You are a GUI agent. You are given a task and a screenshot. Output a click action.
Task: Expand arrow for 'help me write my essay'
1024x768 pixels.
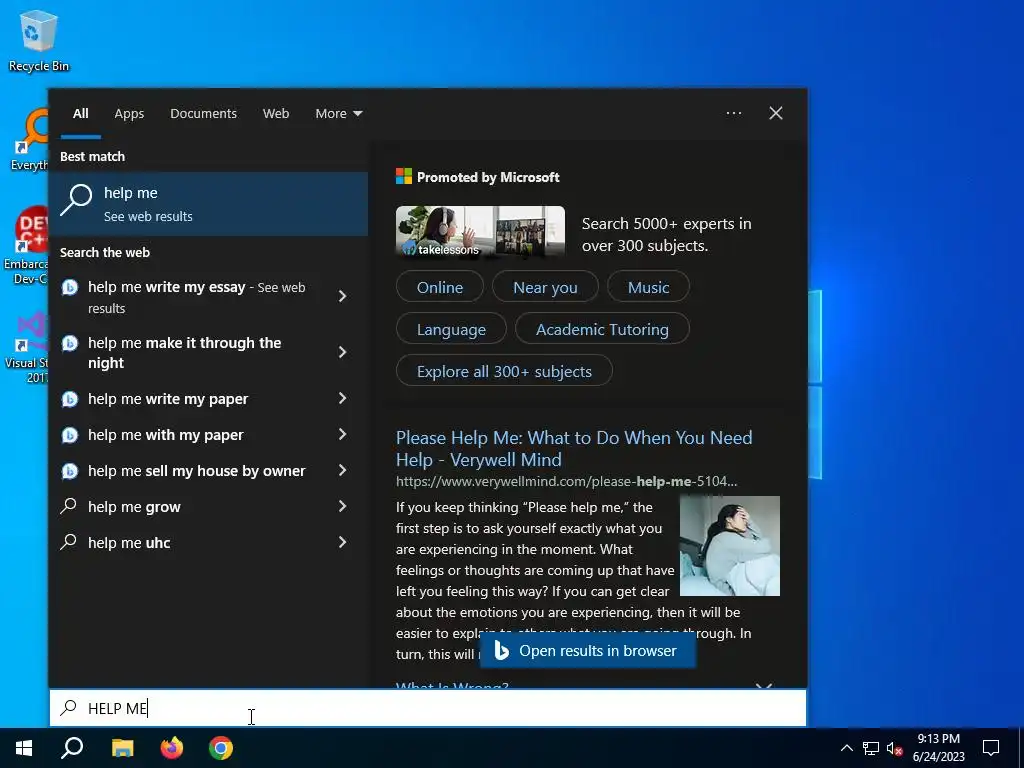point(342,296)
